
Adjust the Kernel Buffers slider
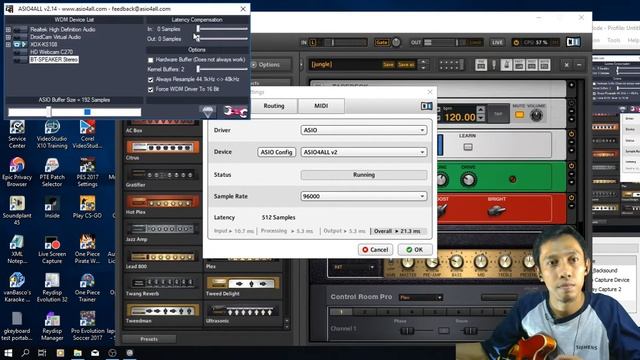(222, 69)
